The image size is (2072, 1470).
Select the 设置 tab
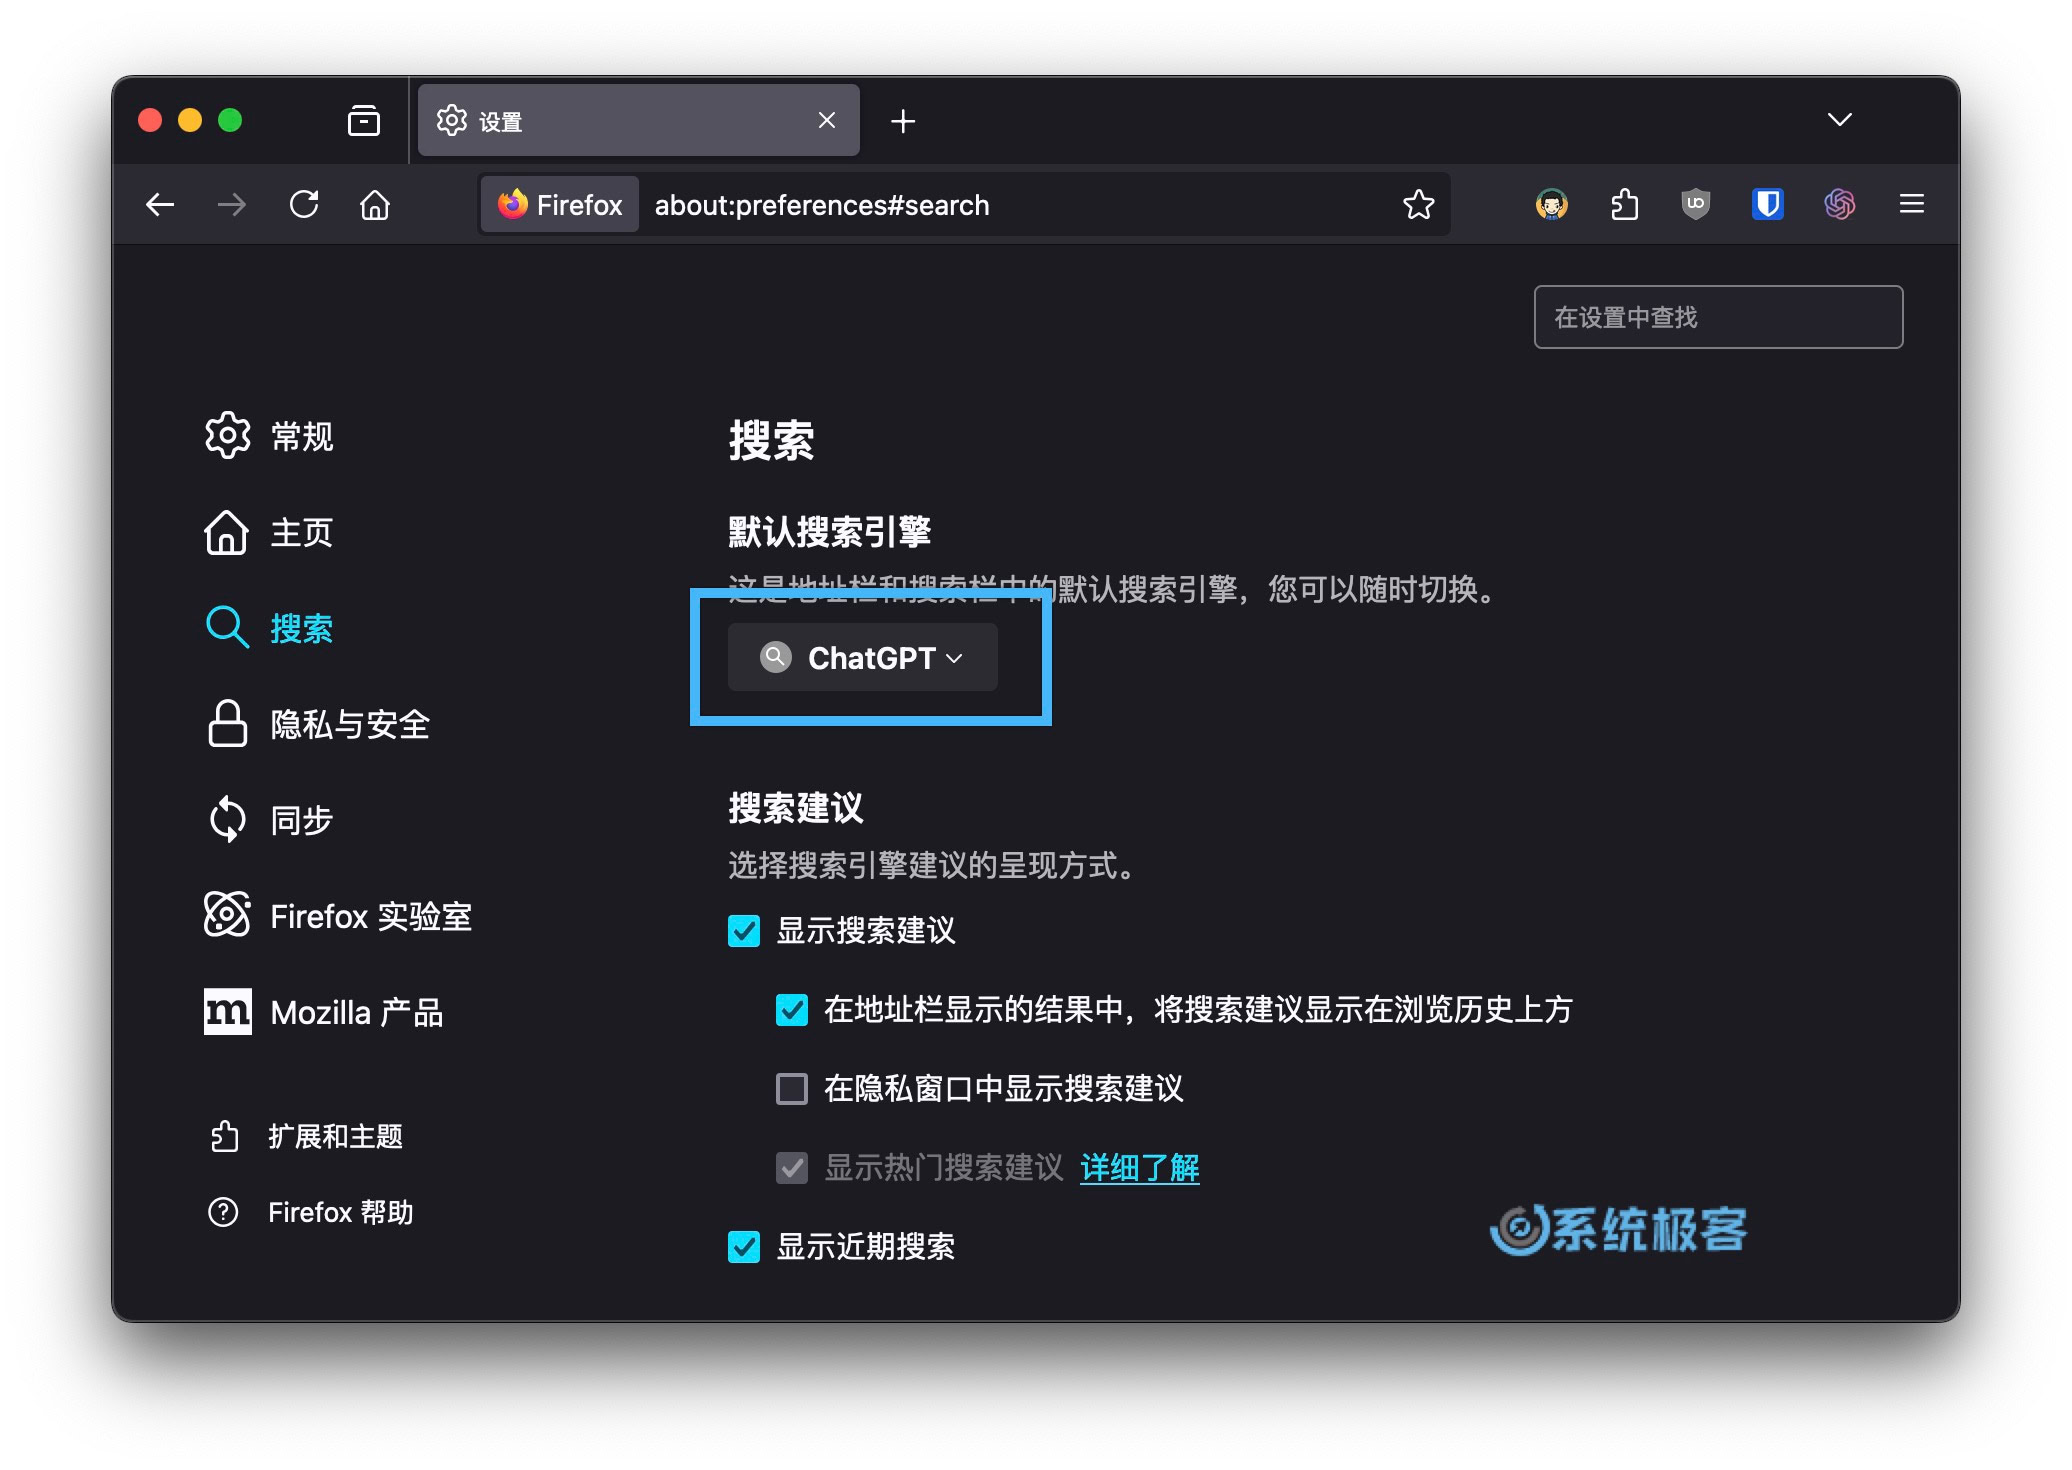point(639,121)
